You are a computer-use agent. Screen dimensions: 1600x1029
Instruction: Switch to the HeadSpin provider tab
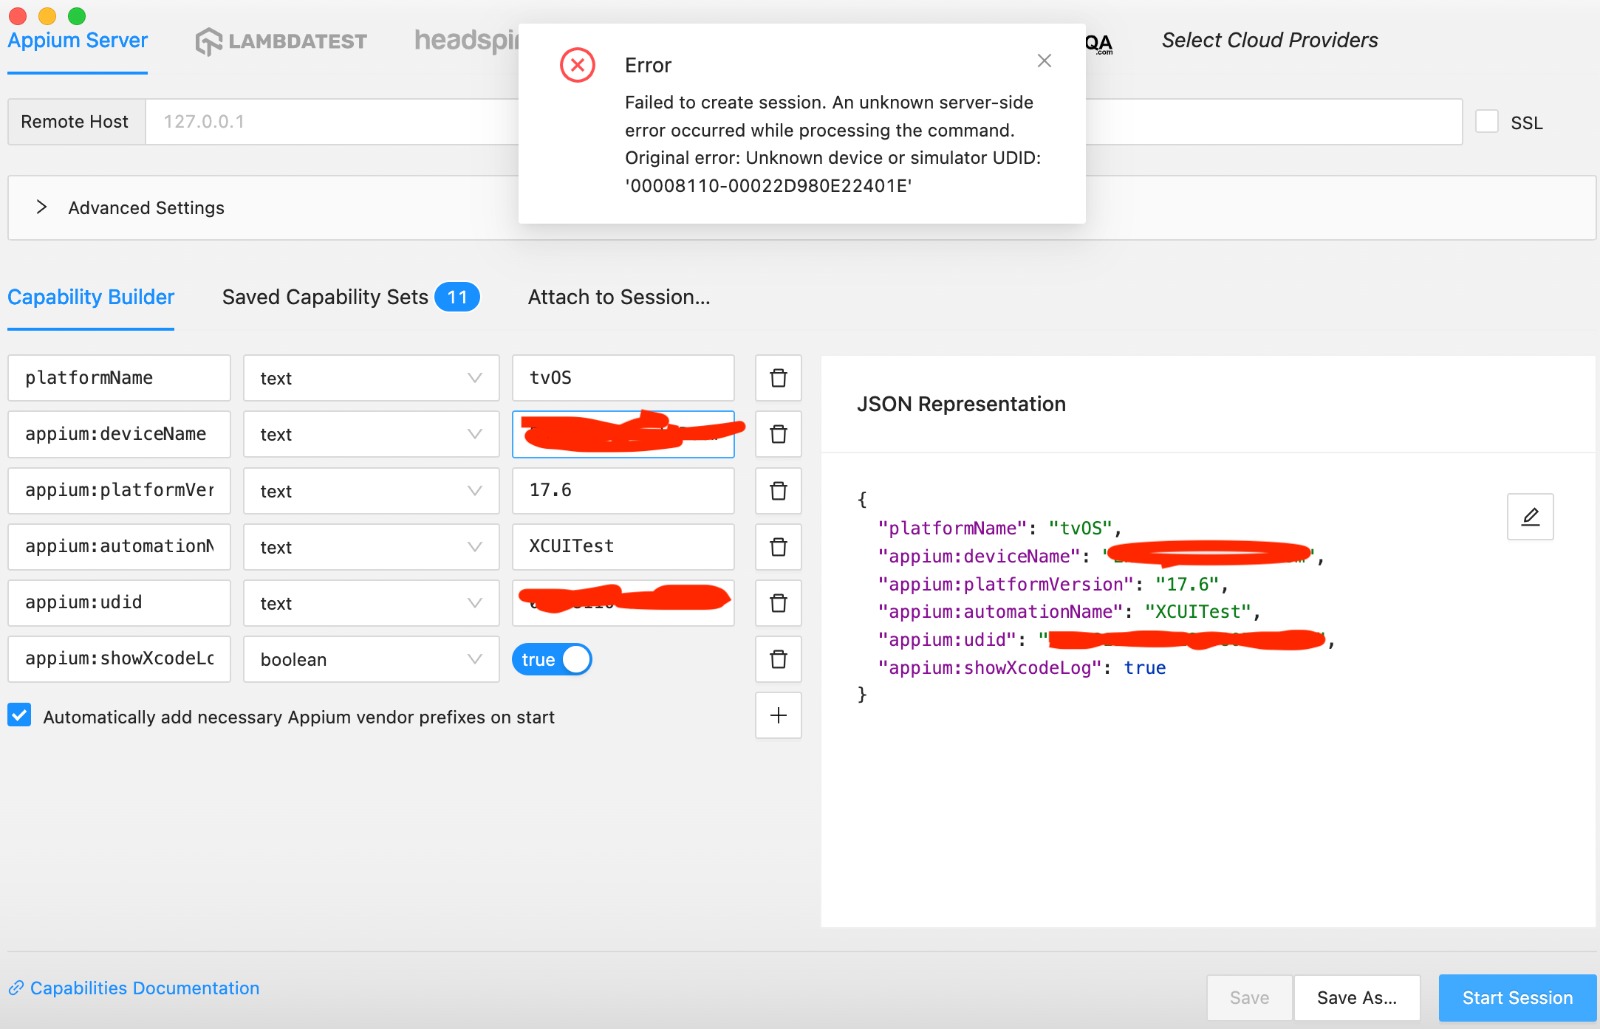tap(467, 41)
